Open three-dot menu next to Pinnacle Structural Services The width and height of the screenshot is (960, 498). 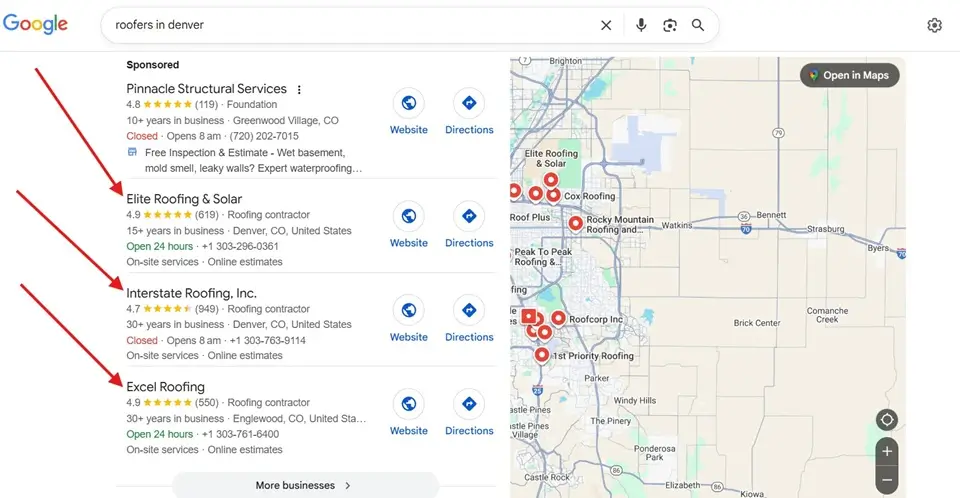point(299,89)
